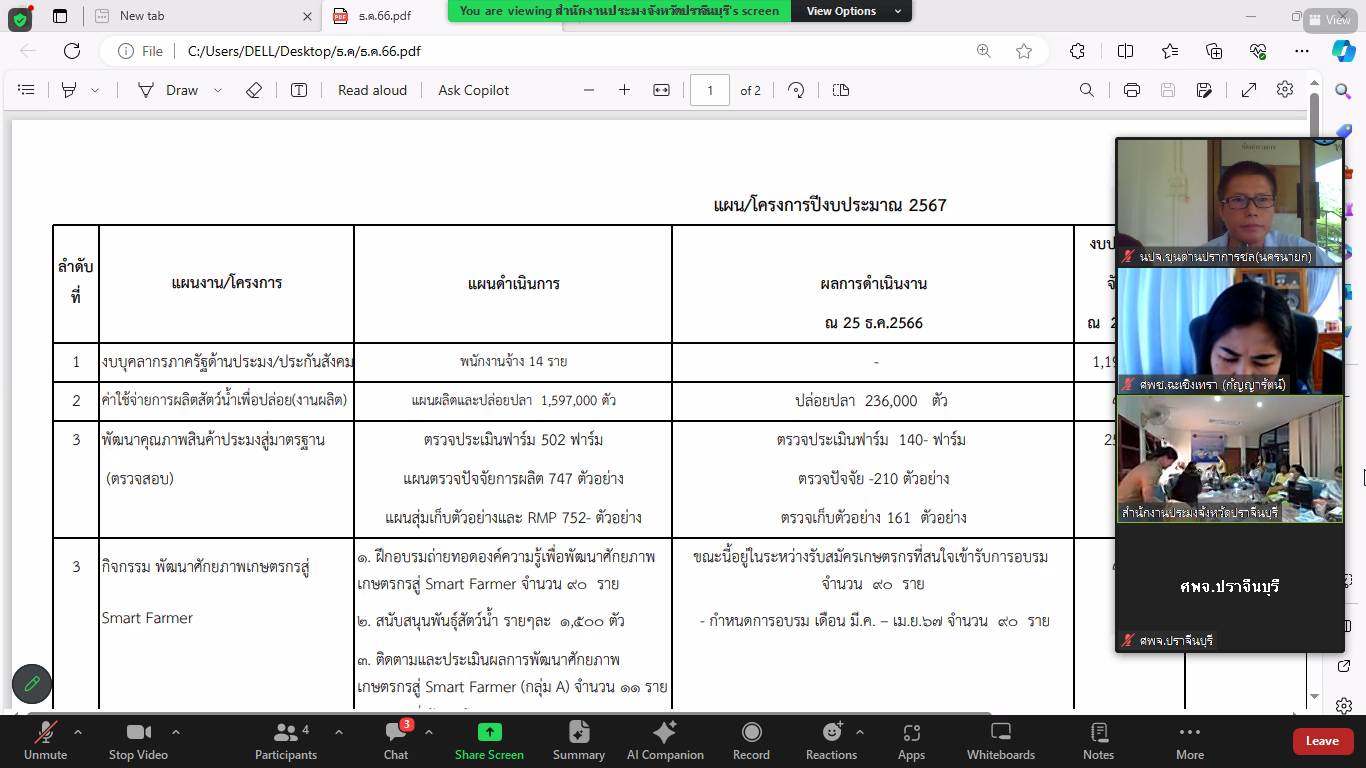
Task: Toggle PDF table of contents
Action: coord(27,90)
